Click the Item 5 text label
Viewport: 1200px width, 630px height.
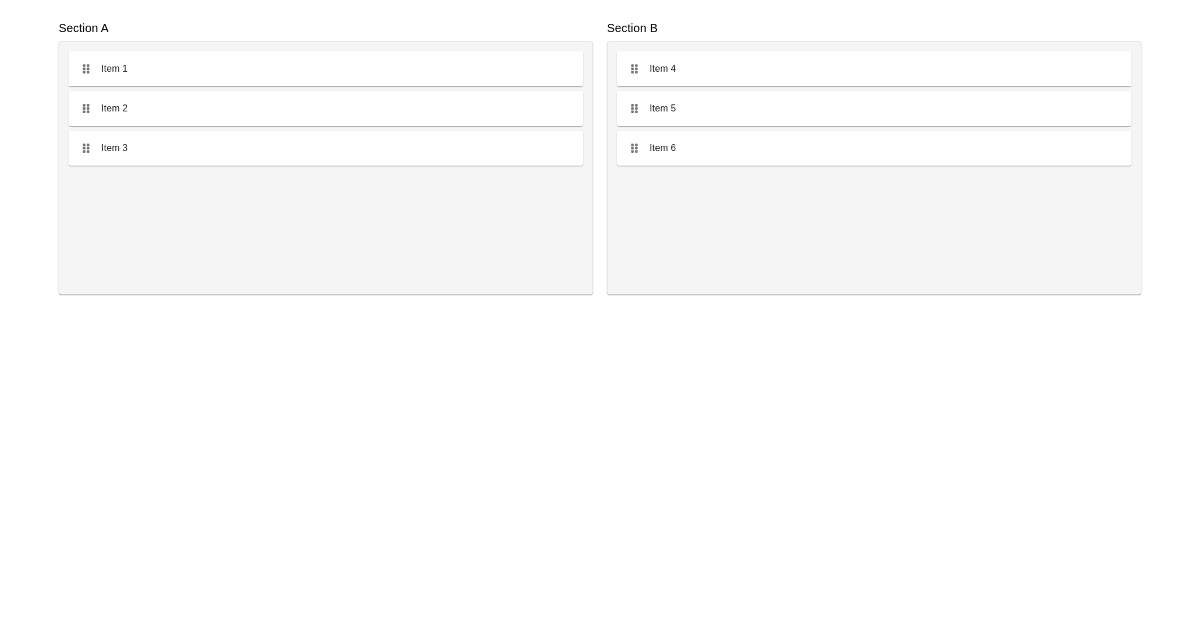662,108
